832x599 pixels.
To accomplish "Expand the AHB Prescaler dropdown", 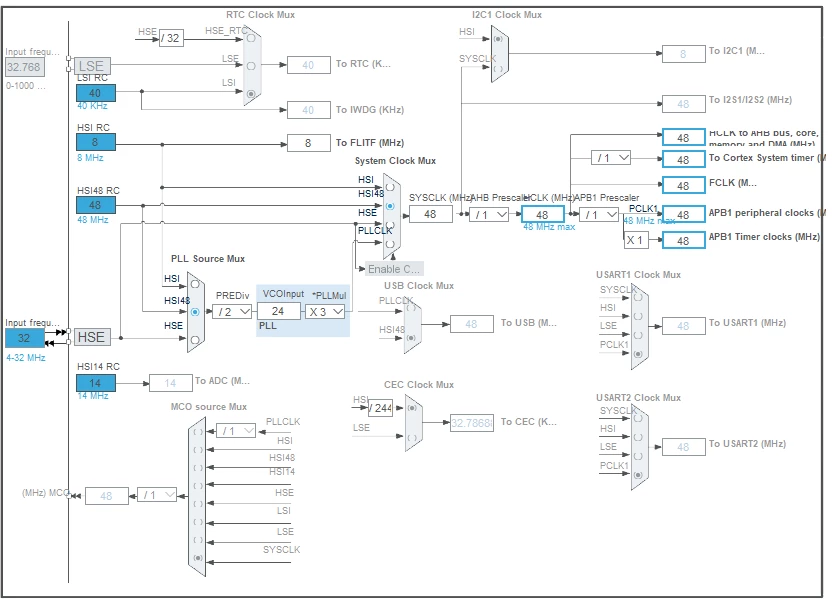I will [489, 214].
